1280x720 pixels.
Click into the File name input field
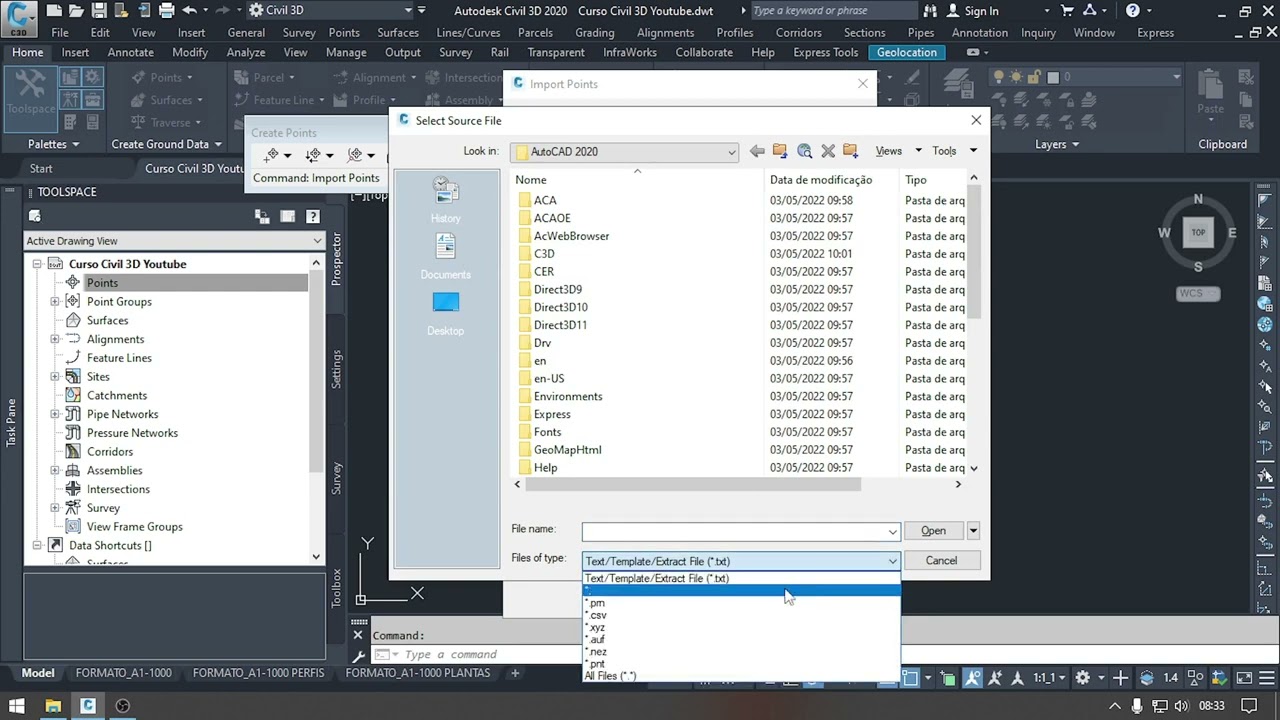coord(735,531)
